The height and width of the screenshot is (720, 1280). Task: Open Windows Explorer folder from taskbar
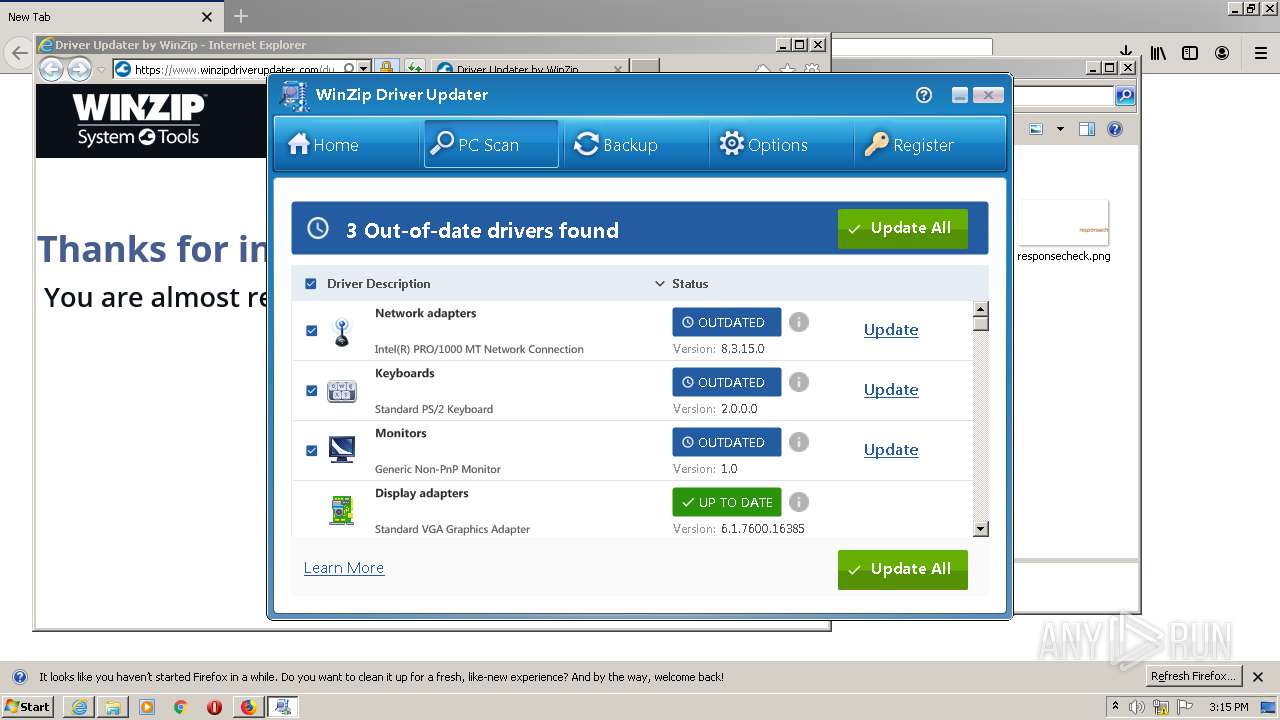(113, 707)
